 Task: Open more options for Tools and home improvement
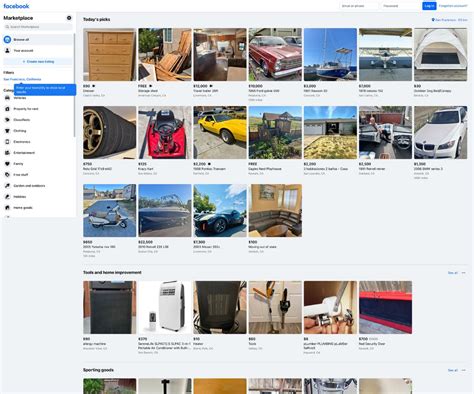(463, 273)
